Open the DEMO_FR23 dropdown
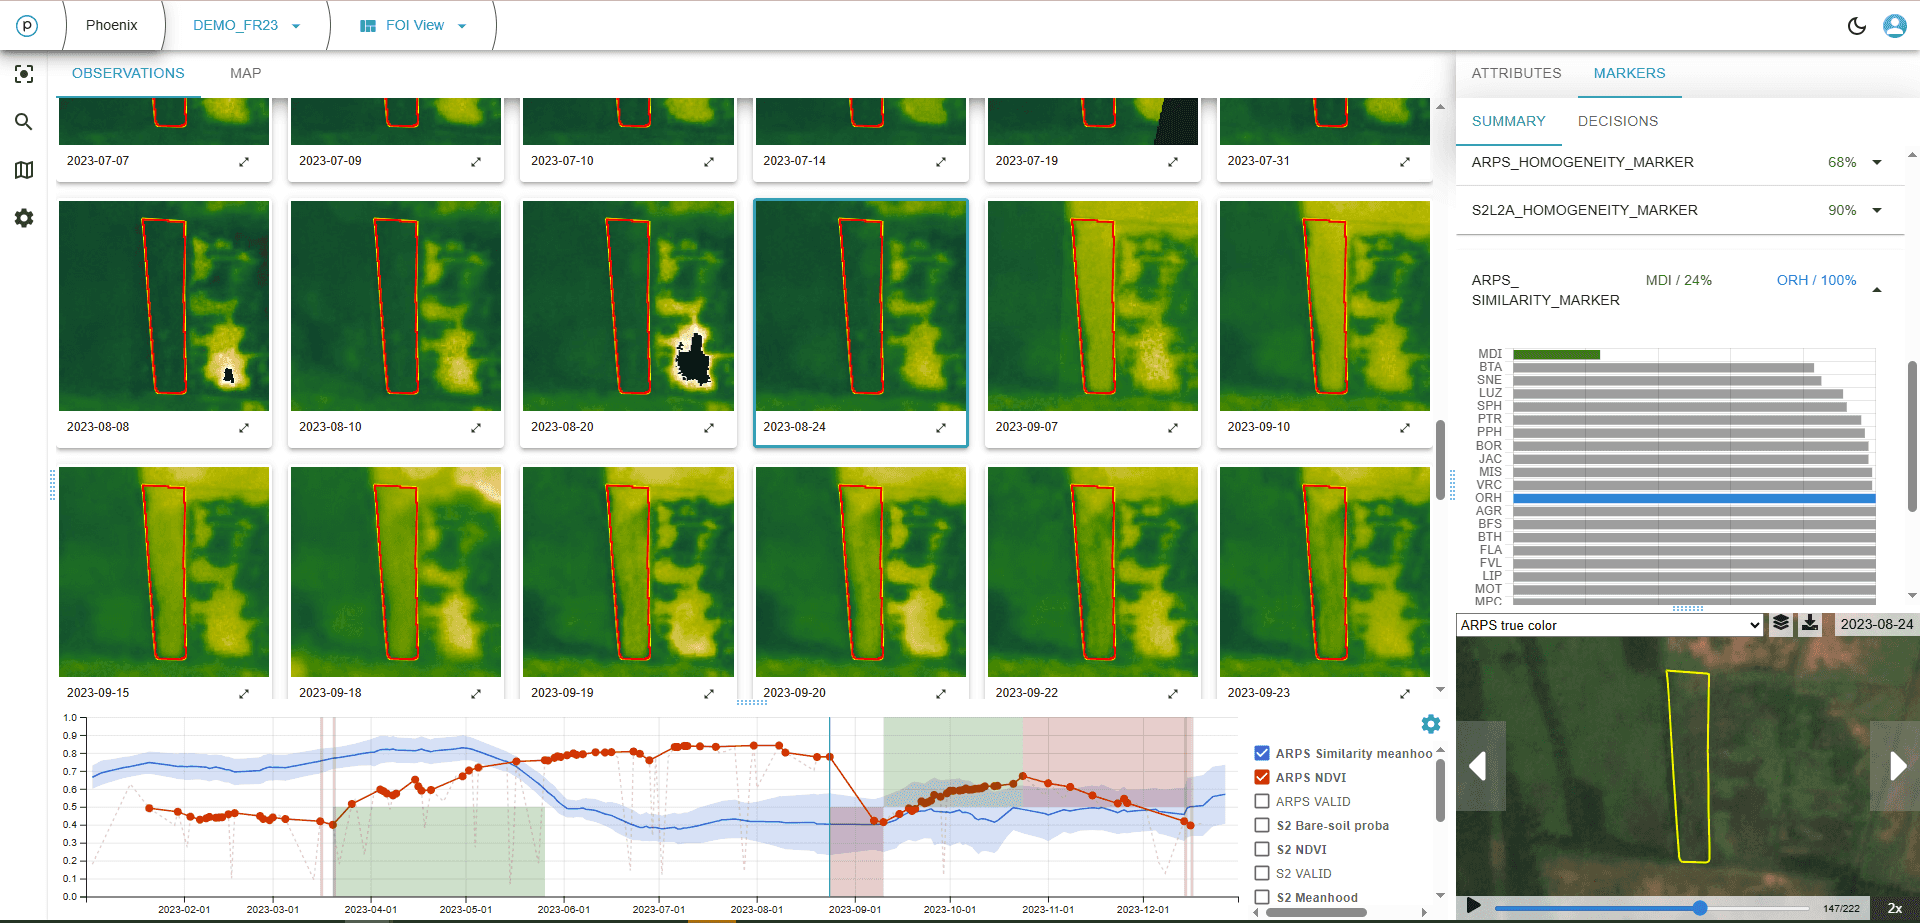Image resolution: width=1920 pixels, height=923 pixels. tap(246, 26)
